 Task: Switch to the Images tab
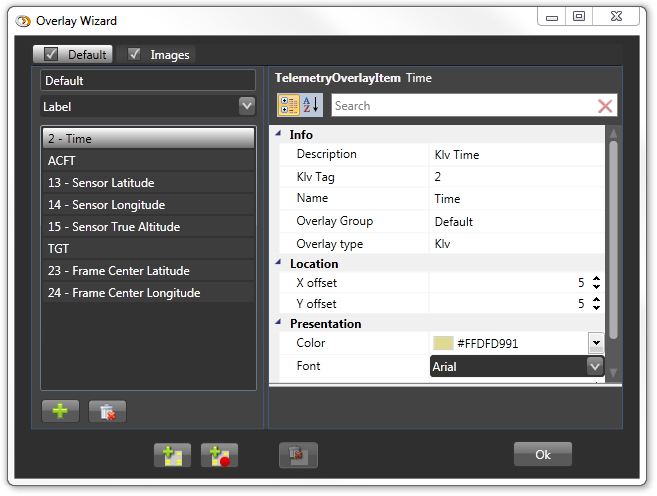(x=169, y=55)
